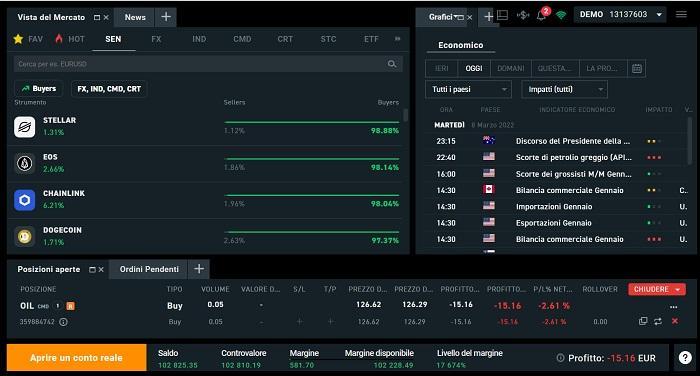This screenshot has width=700, height=376.
Task: Open the Impatti (tutti) dropdown
Action: (x=564, y=89)
